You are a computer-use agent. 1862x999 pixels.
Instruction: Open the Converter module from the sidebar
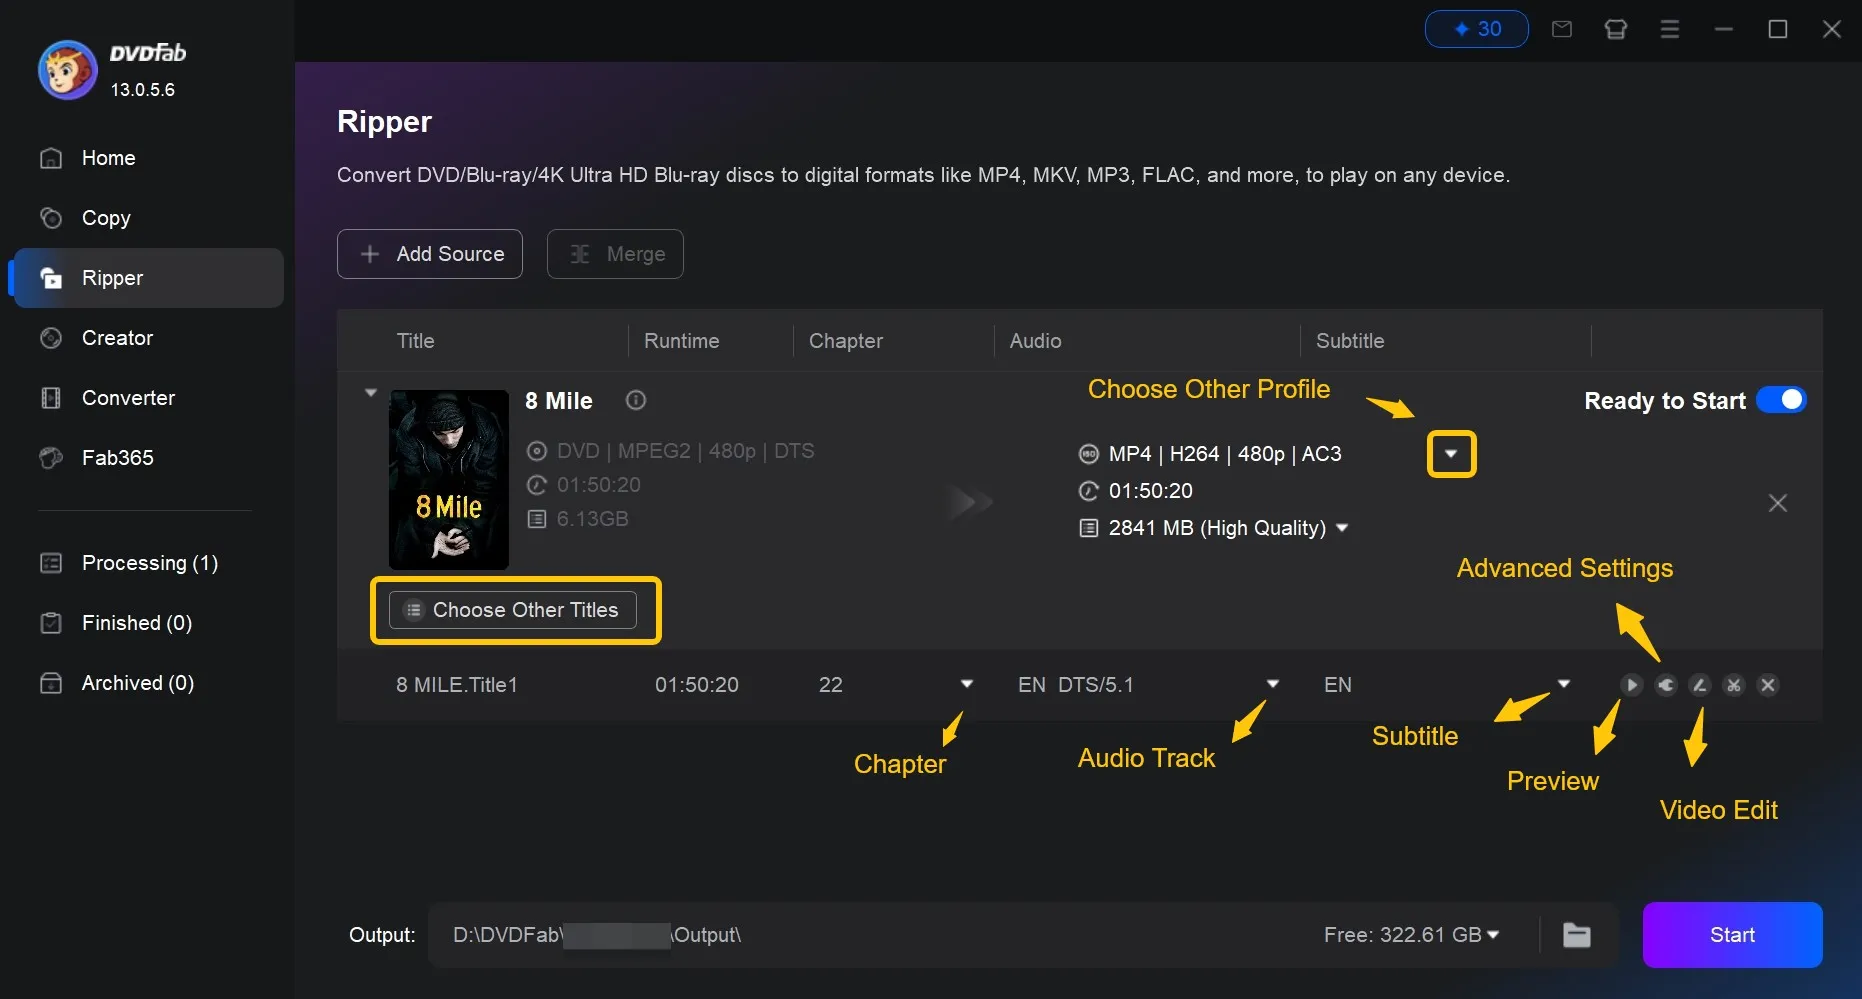(127, 398)
